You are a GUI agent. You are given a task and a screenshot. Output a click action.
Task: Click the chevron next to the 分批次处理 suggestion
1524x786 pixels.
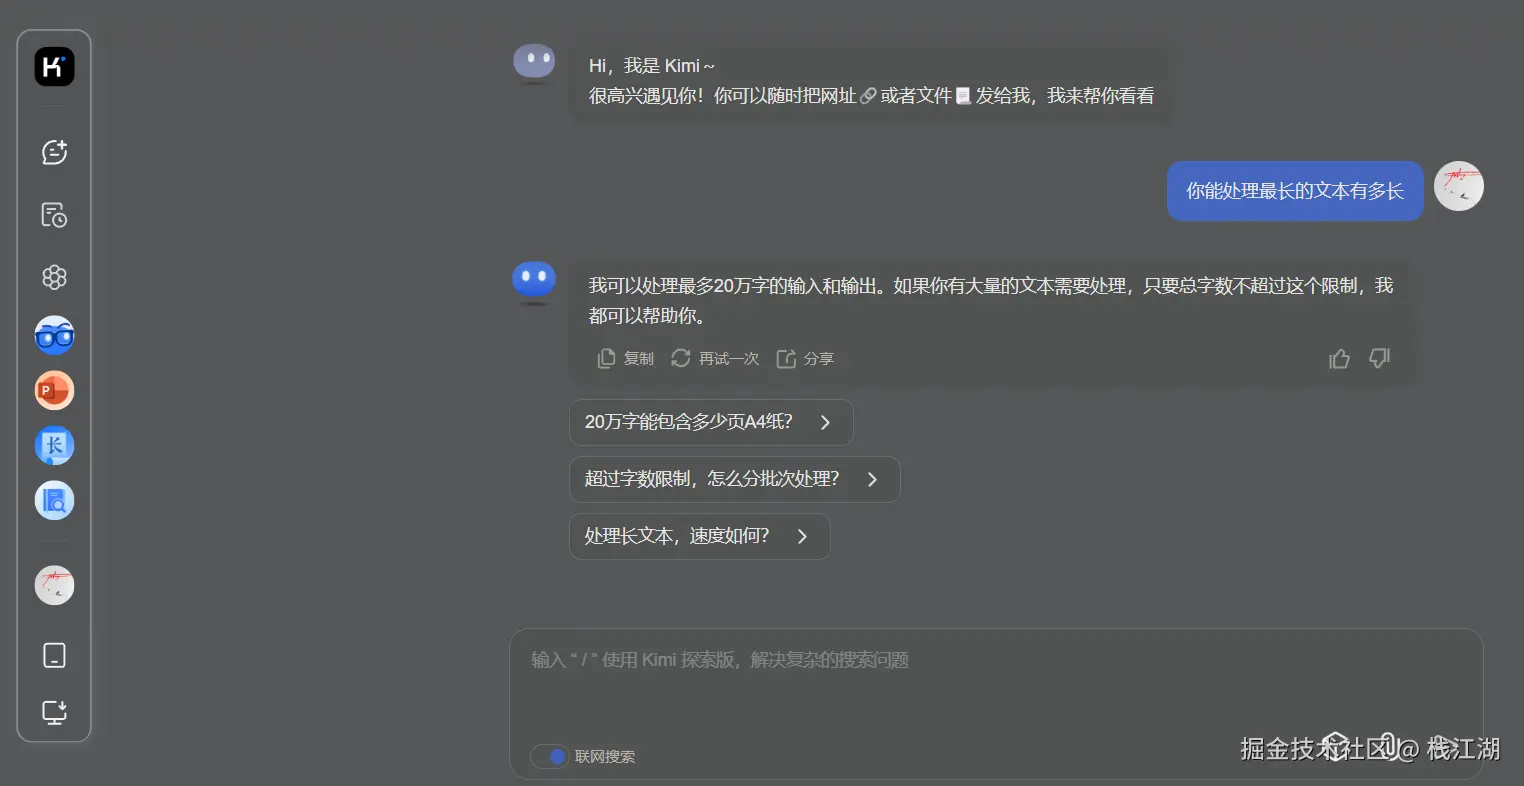tap(872, 480)
